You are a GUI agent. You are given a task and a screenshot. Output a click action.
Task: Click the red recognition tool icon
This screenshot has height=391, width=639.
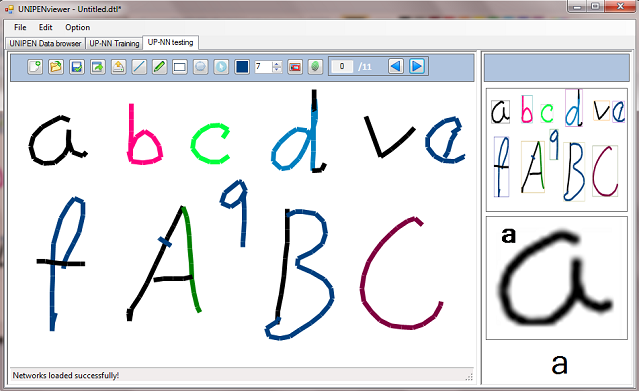[x=295, y=66]
